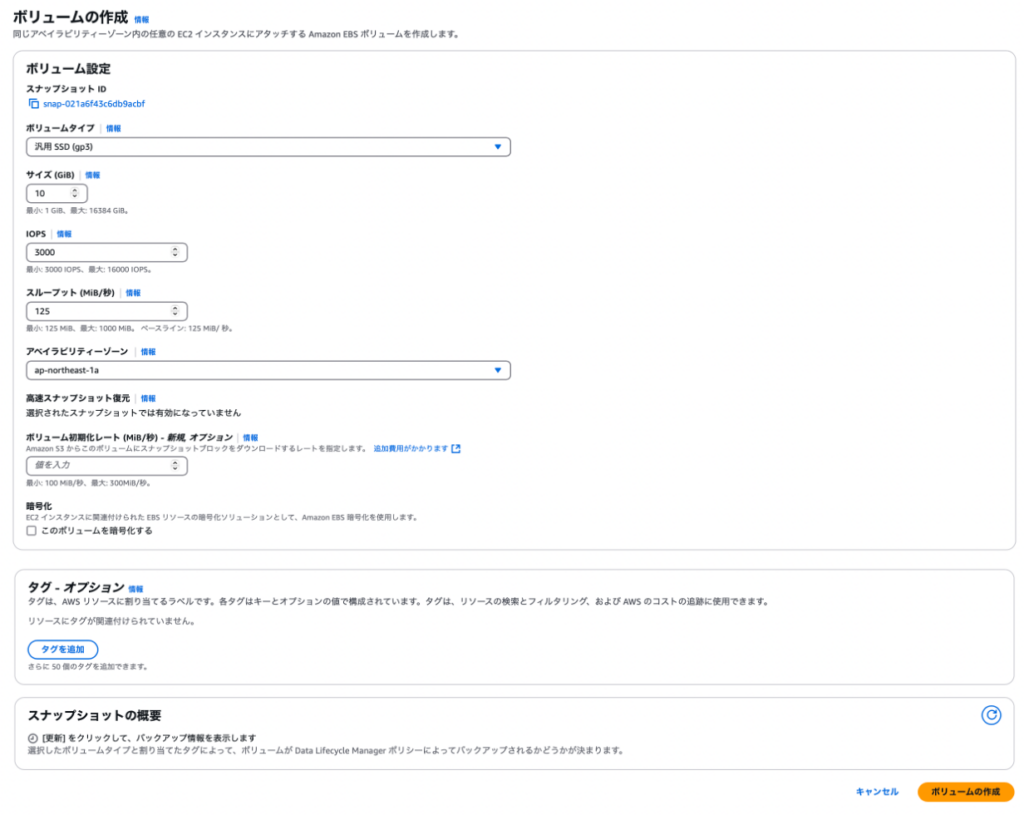Click the size (GiB) stepper arrows
1024x815 pixels.
coord(75,193)
